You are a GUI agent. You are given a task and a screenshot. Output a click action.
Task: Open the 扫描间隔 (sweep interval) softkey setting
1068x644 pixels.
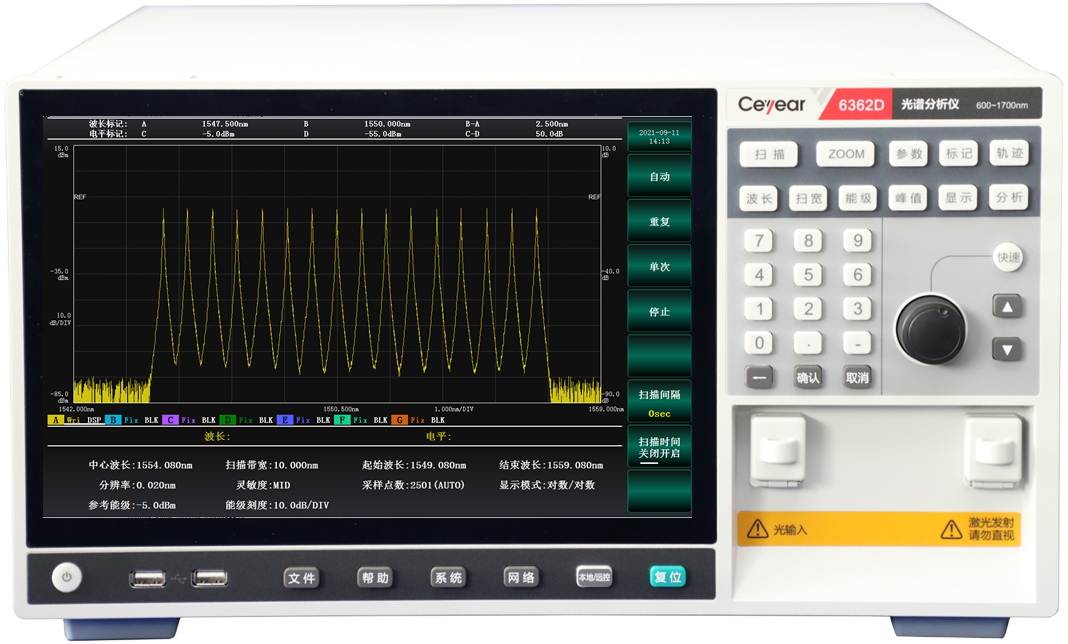click(x=659, y=402)
